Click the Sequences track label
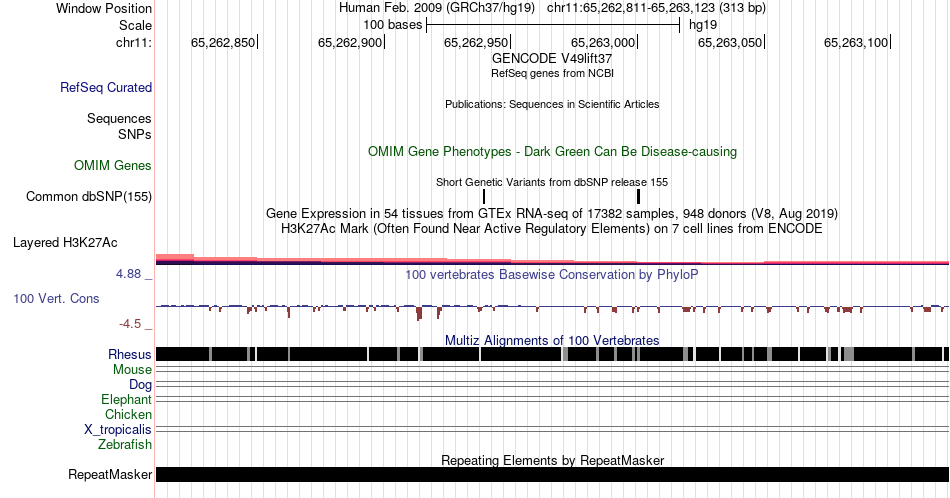 point(119,118)
